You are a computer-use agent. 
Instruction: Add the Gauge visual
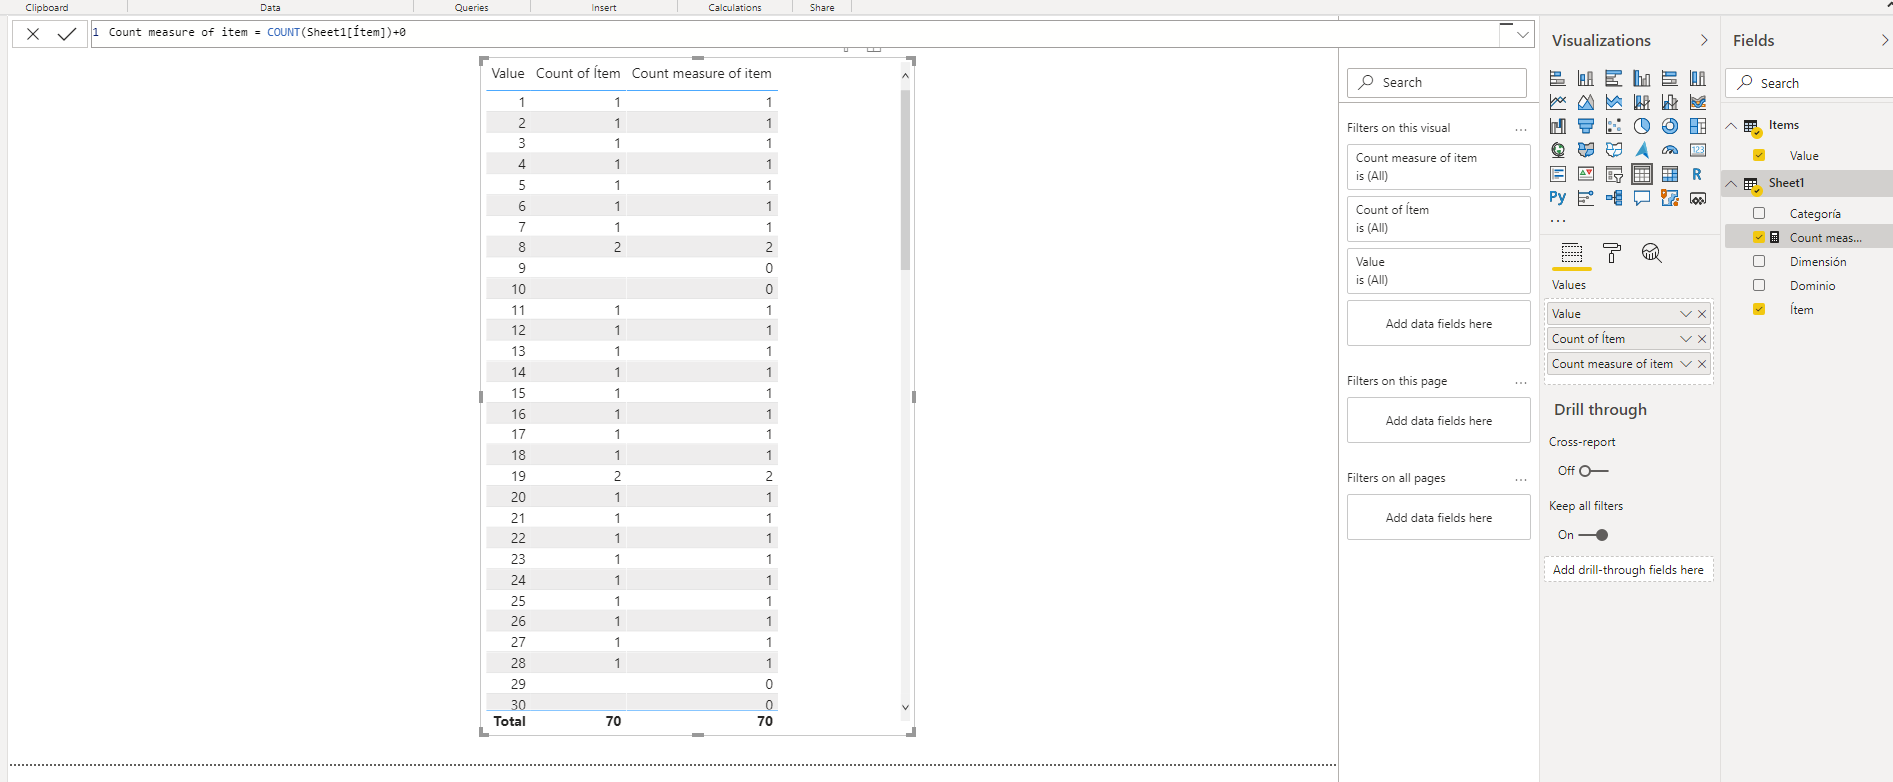coord(1670,150)
